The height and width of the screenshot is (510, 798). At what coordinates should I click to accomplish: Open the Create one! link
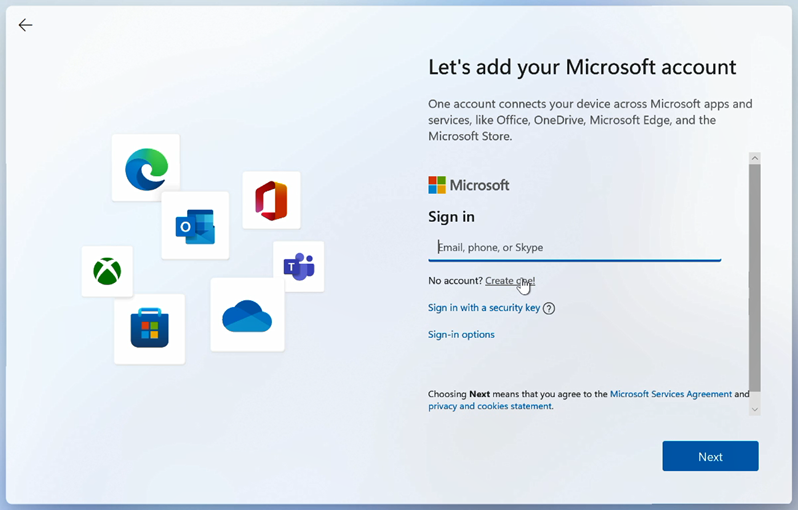tap(510, 280)
